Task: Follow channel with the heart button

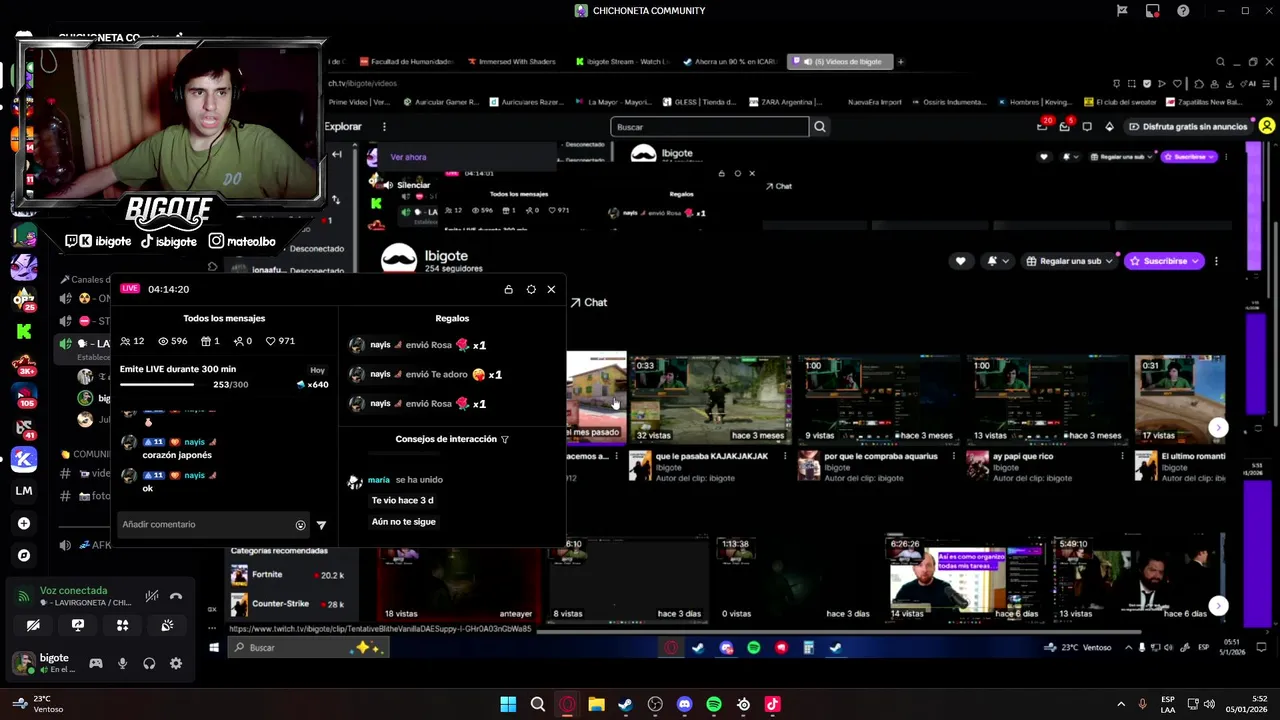Action: 960,261
